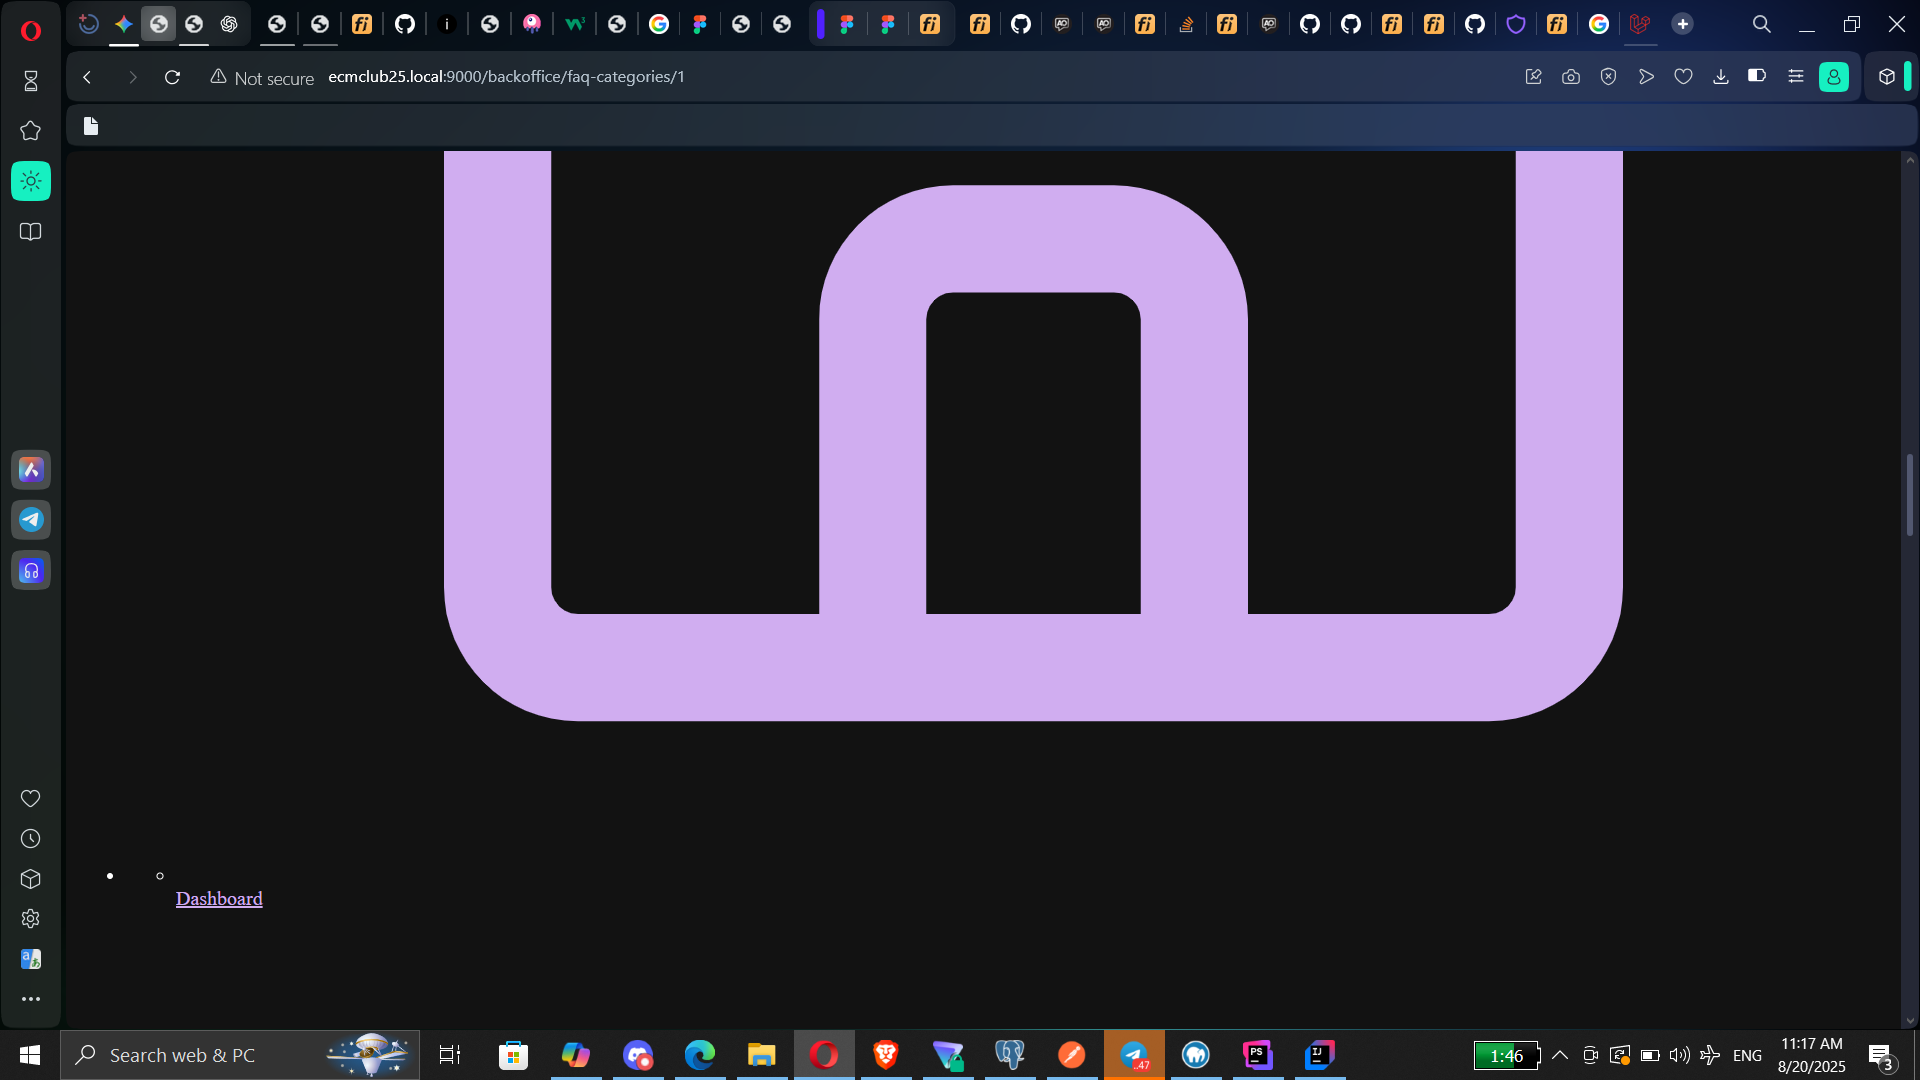
Task: Open the notification action center
Action: (x=1881, y=1056)
